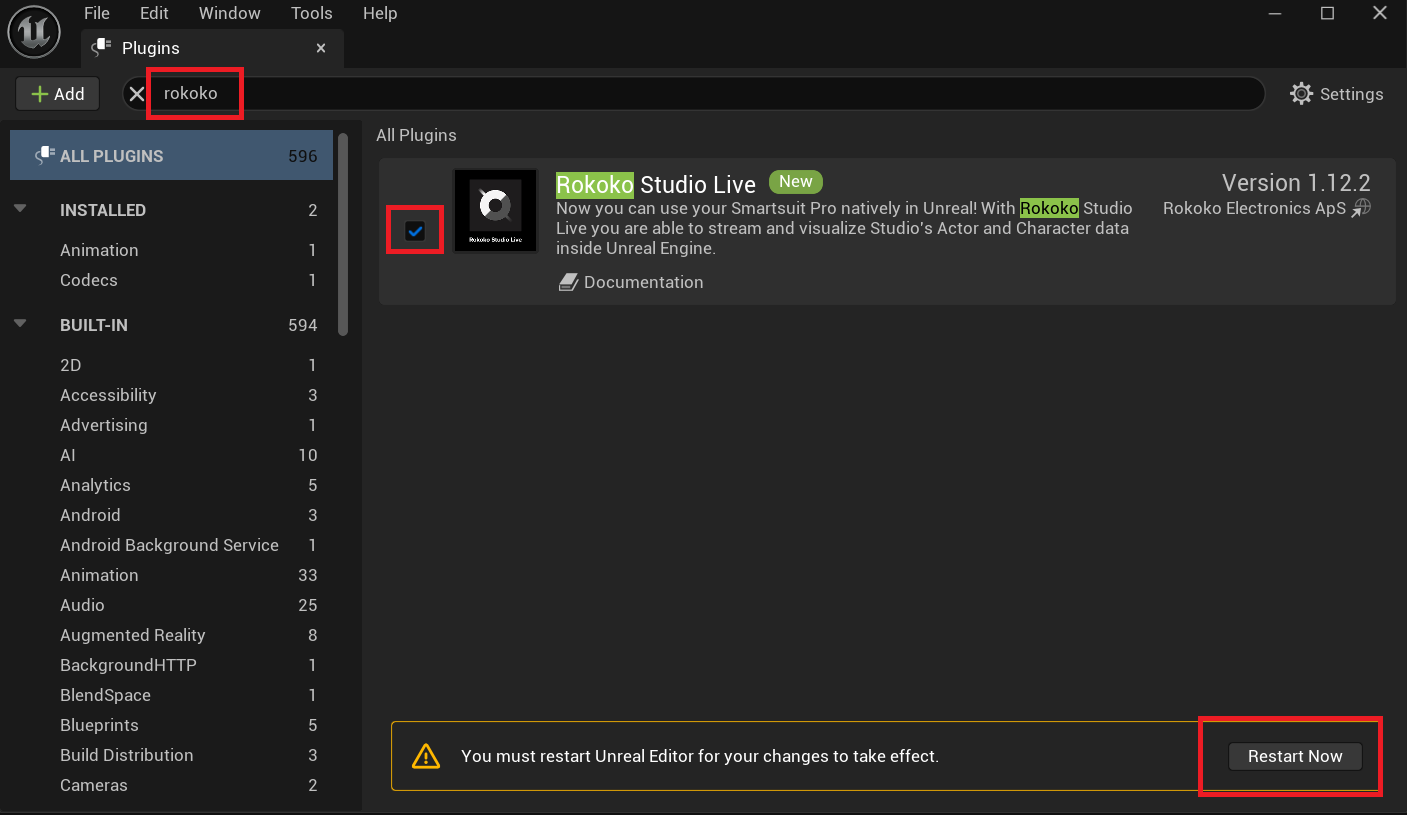Open the Documentation book icon link
Viewport: 1407px width, 815px height.
(x=568, y=283)
